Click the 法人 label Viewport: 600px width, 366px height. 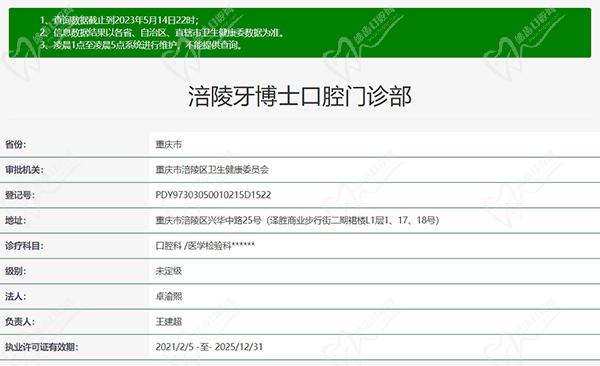pyautogui.click(x=15, y=296)
